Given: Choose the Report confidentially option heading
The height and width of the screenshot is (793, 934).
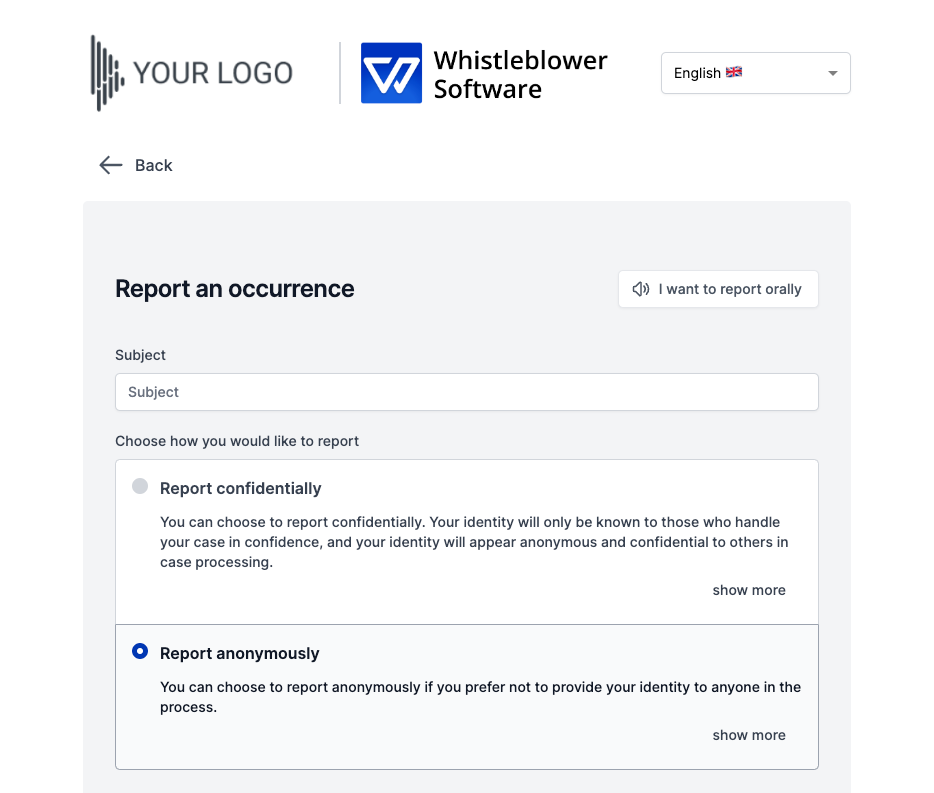Looking at the screenshot, I should click(x=241, y=489).
